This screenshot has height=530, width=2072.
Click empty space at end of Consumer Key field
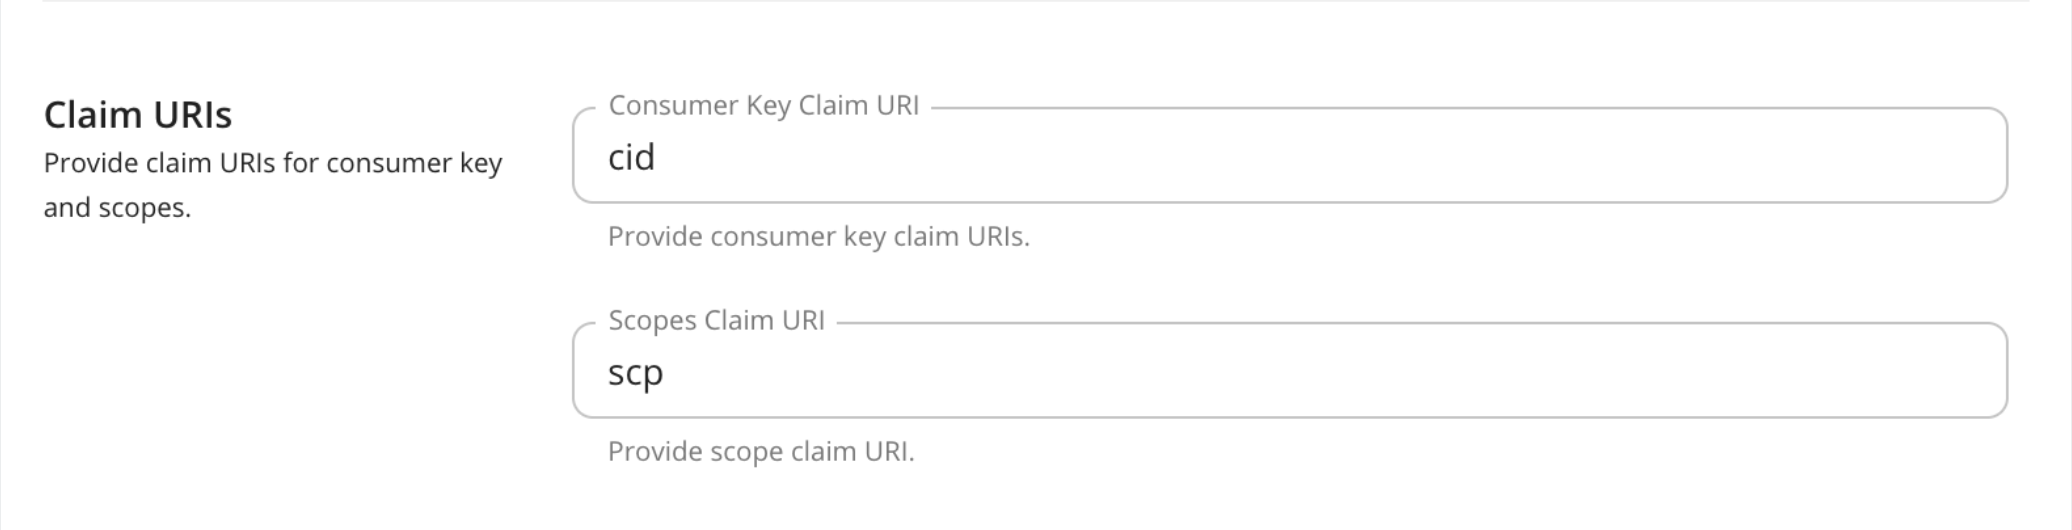coord(1900,157)
